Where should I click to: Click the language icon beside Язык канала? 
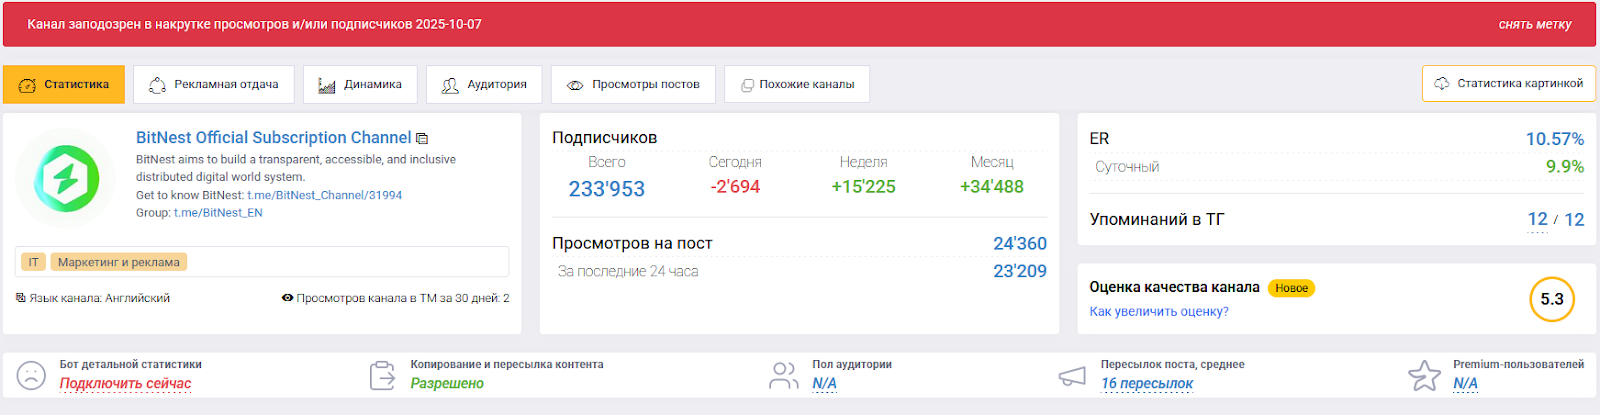coord(21,298)
